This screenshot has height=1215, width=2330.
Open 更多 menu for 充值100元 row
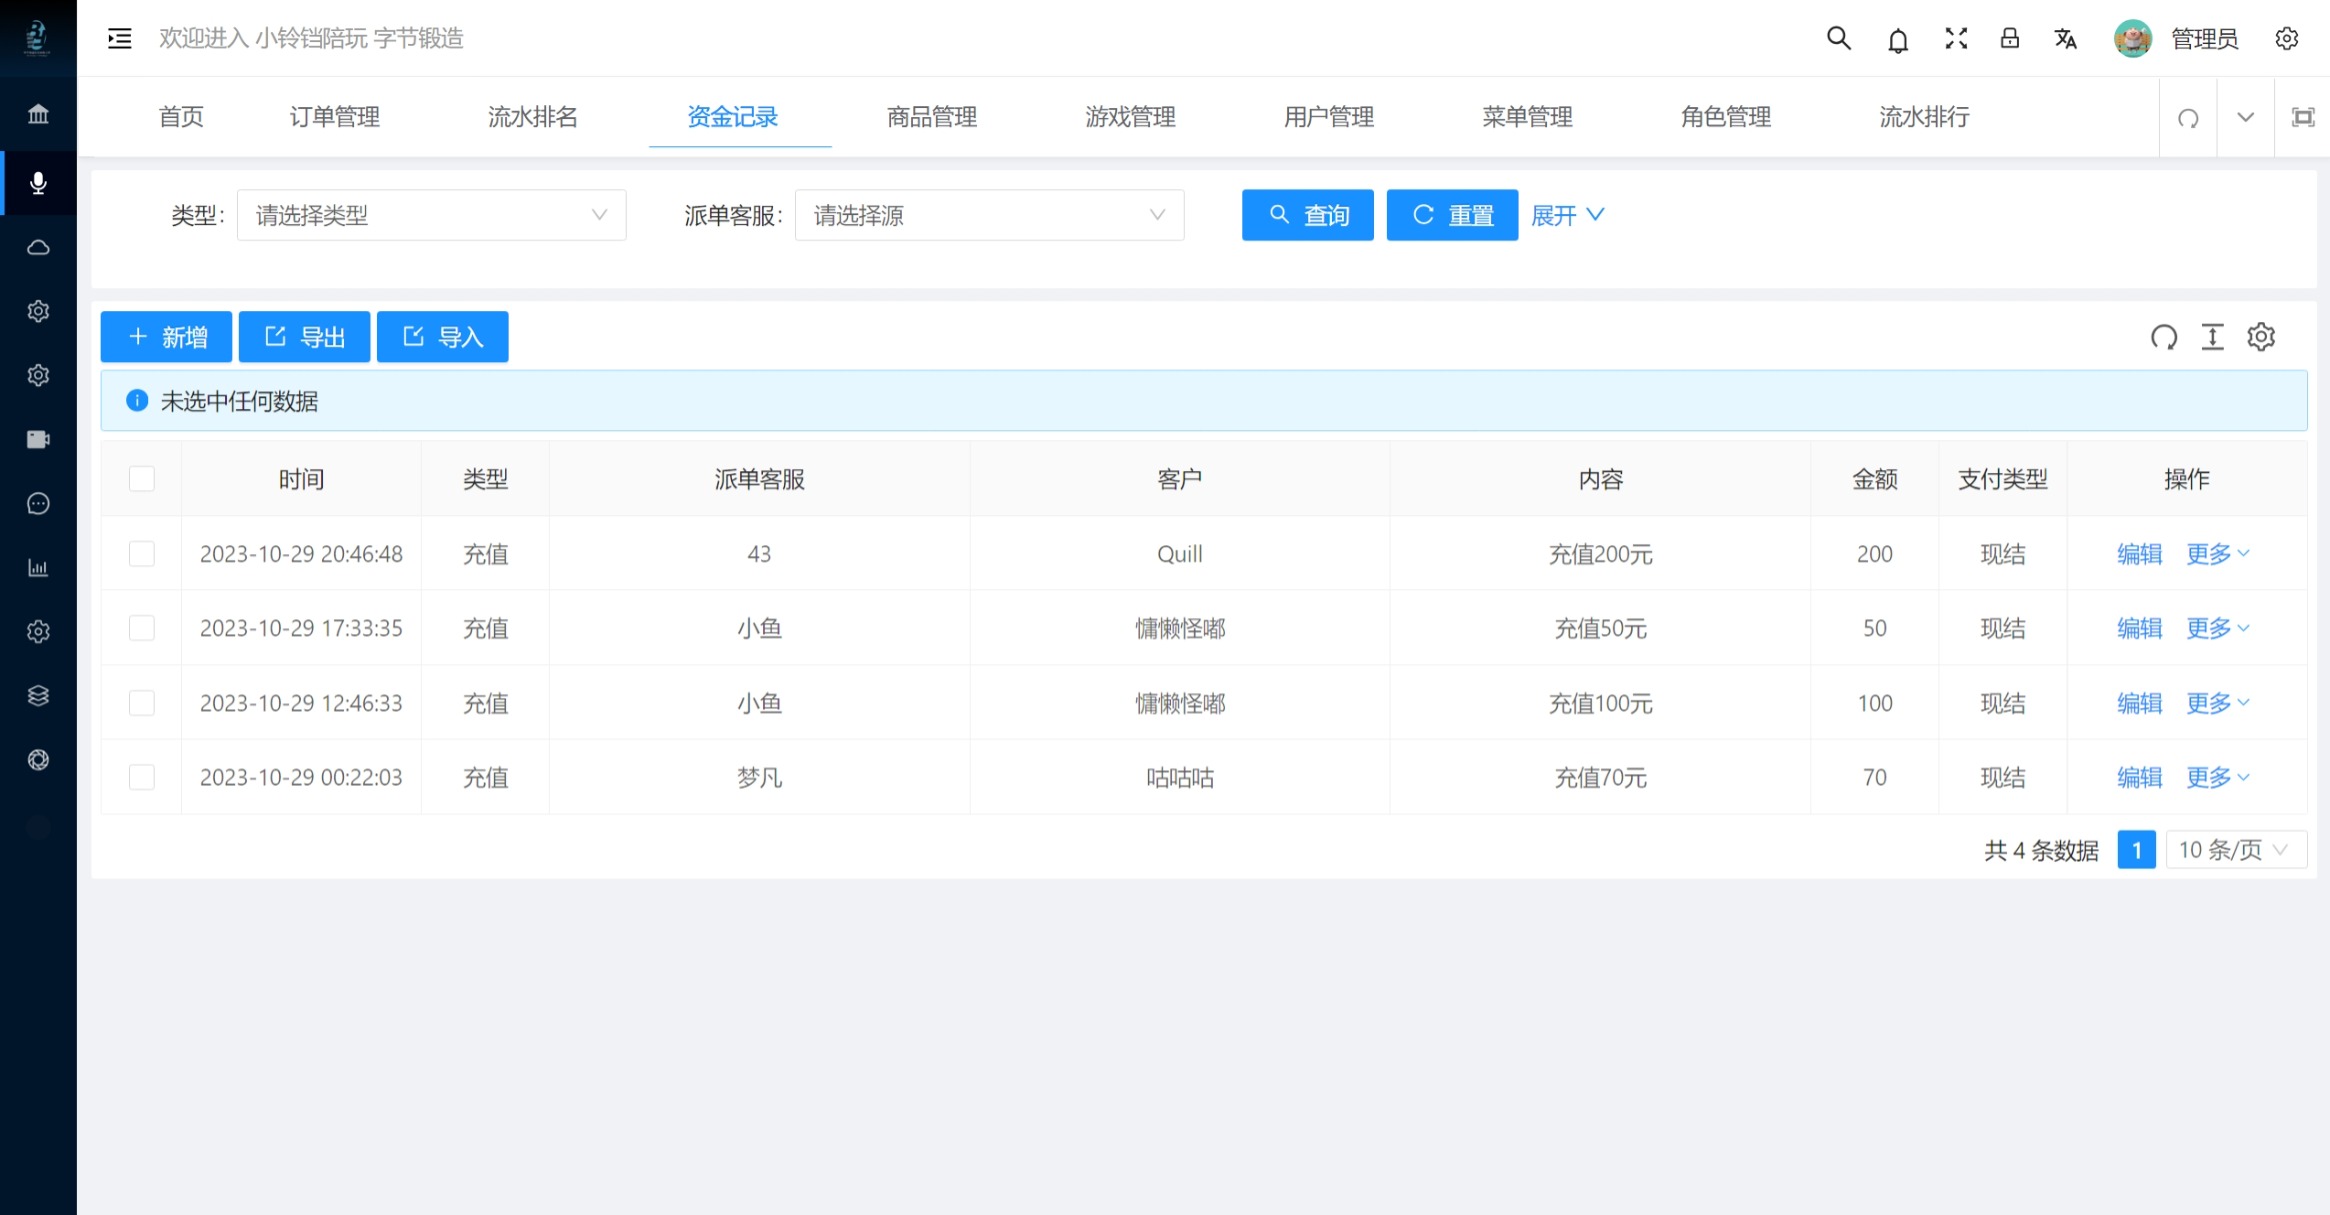(2217, 703)
